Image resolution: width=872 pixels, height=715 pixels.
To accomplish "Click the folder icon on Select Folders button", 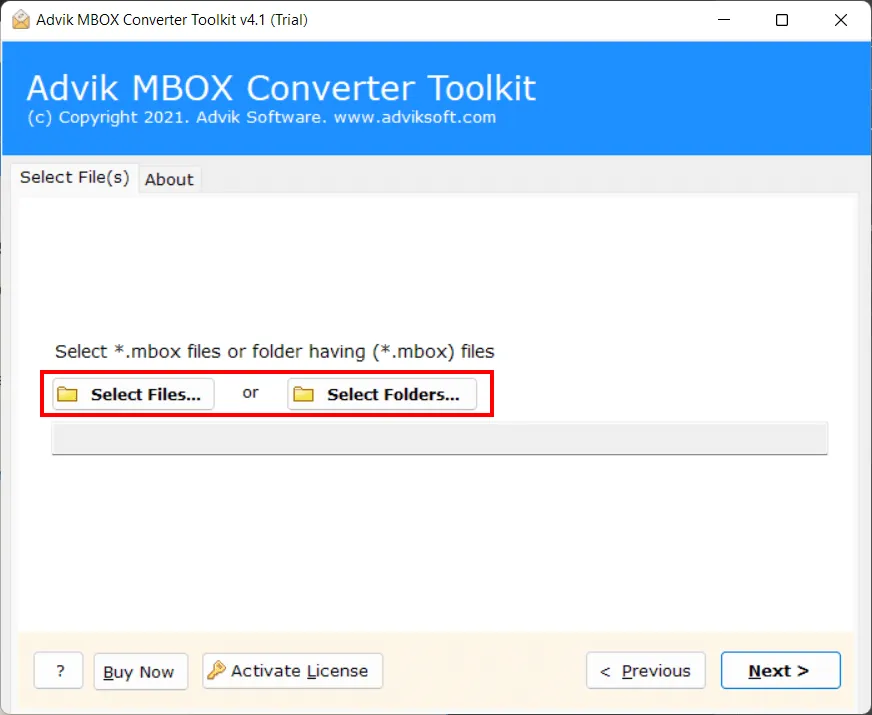I will coord(304,394).
